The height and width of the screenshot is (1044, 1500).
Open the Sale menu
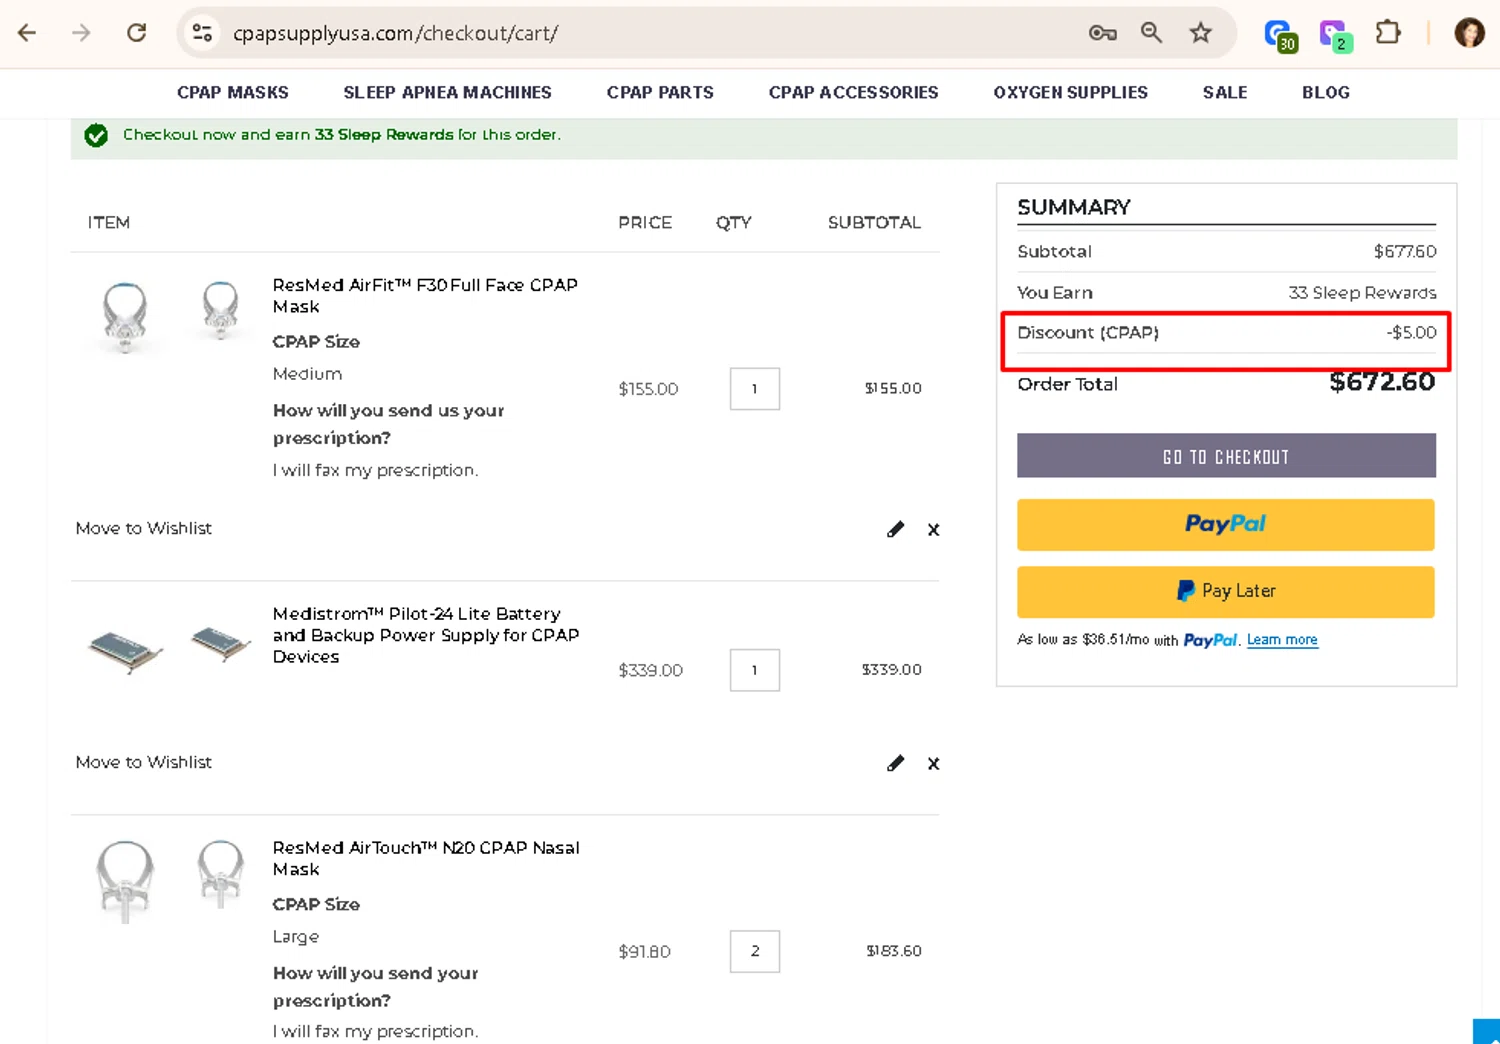click(1225, 92)
